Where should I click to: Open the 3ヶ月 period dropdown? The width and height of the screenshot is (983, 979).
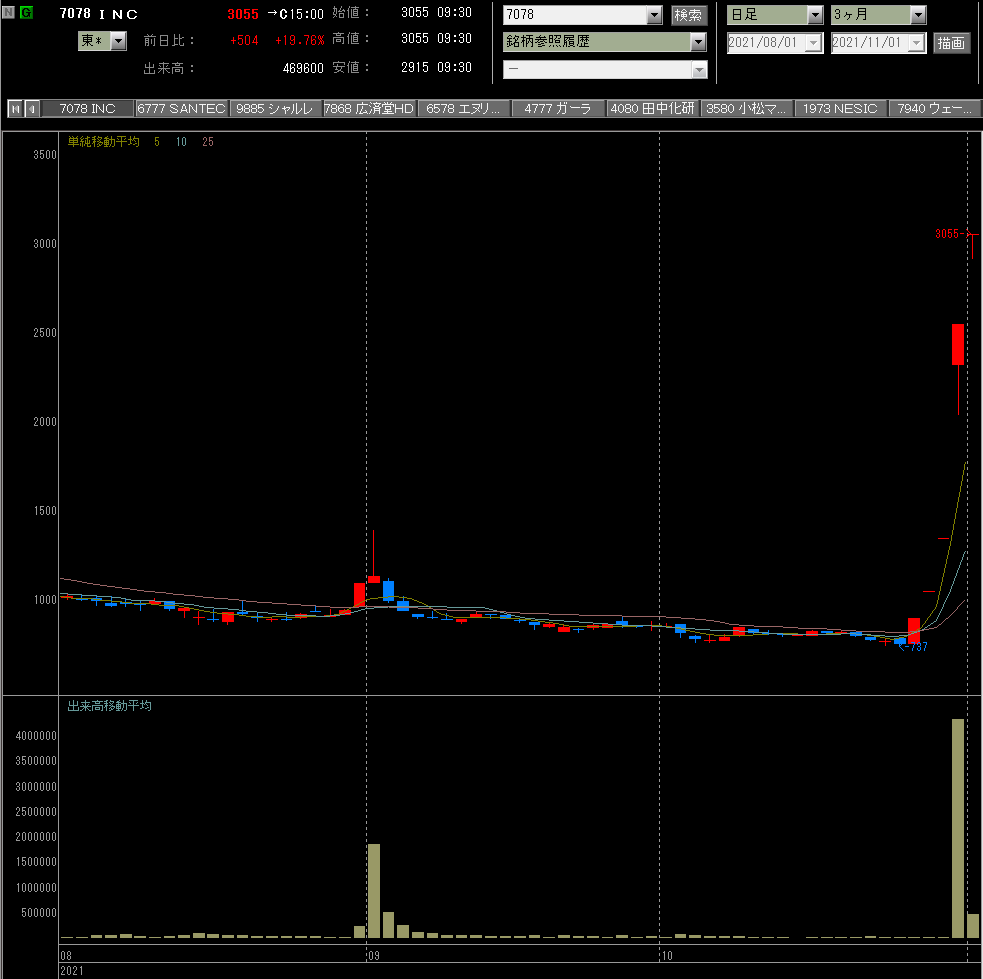918,14
